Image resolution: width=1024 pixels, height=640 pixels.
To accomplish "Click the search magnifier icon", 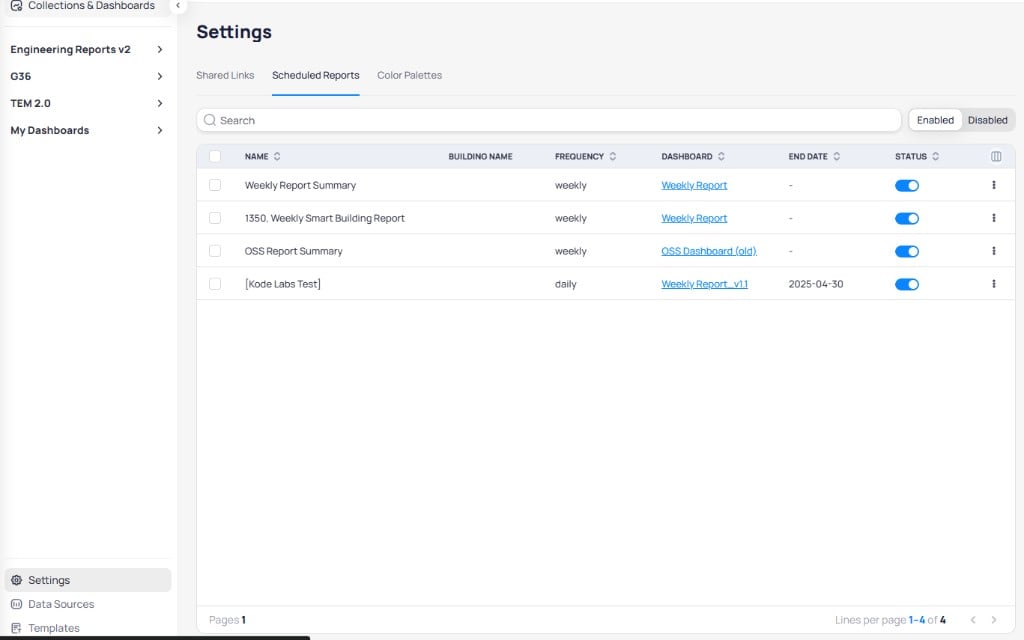I will [x=210, y=120].
